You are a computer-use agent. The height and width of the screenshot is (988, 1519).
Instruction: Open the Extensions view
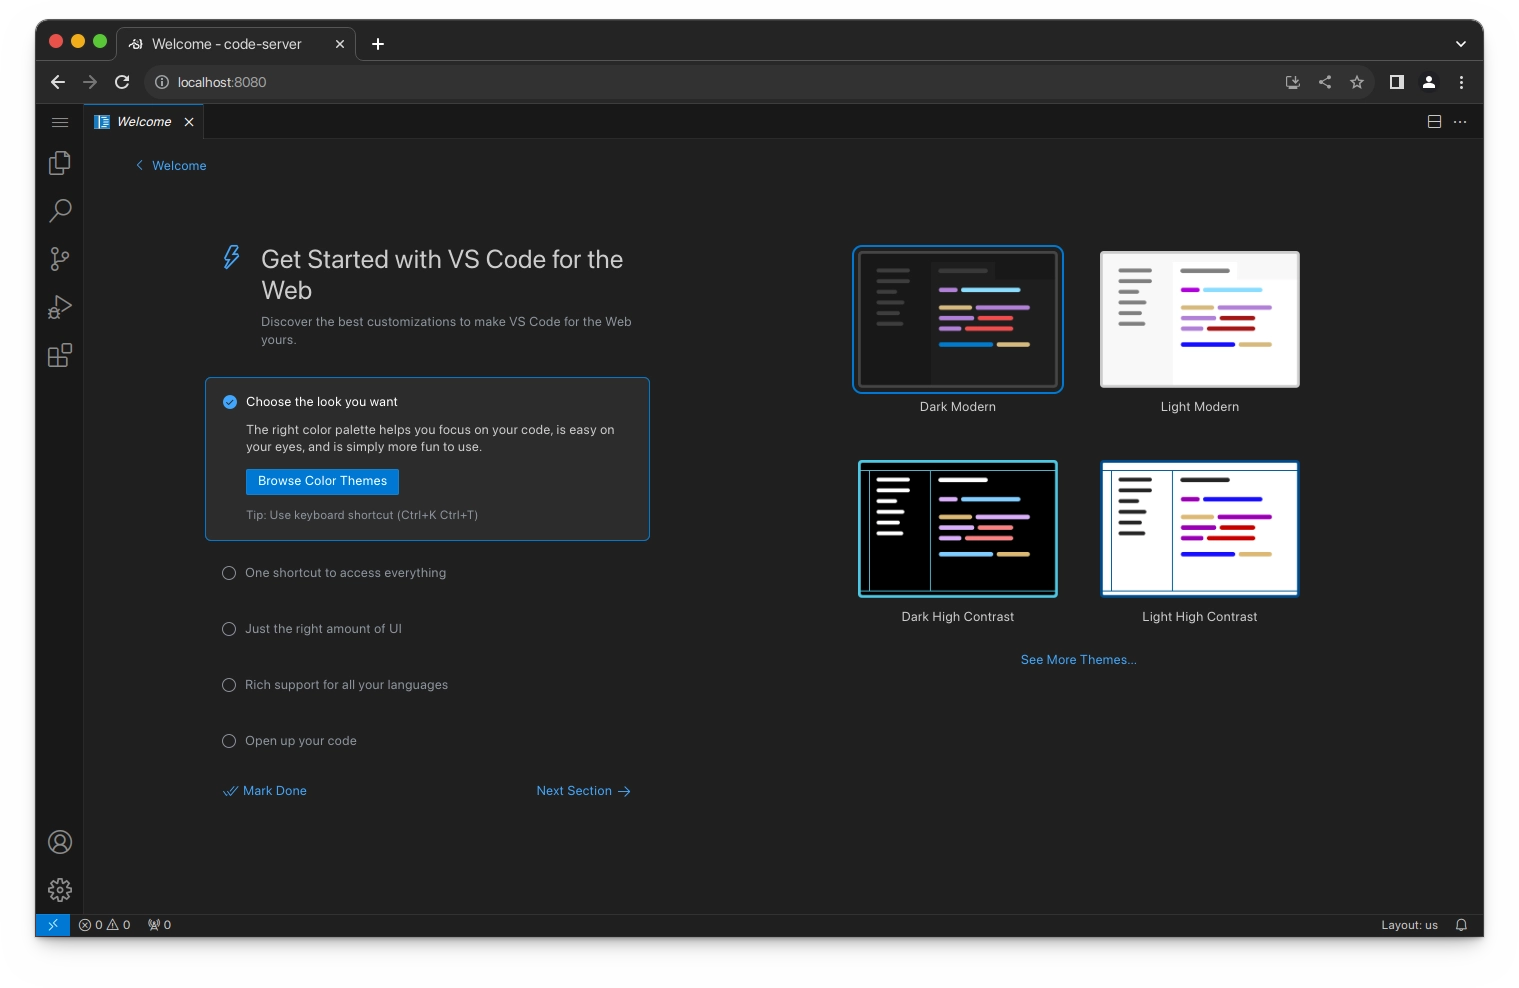point(60,355)
